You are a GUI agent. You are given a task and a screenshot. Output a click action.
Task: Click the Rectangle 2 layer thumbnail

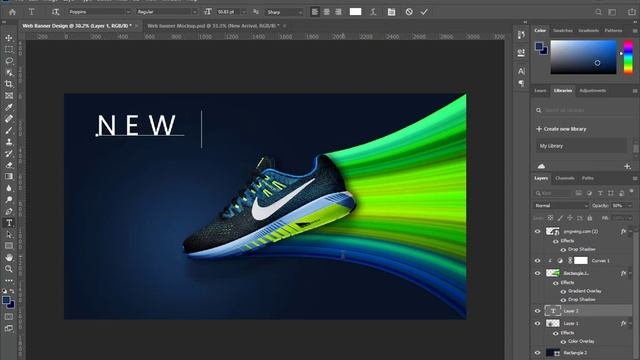553,353
